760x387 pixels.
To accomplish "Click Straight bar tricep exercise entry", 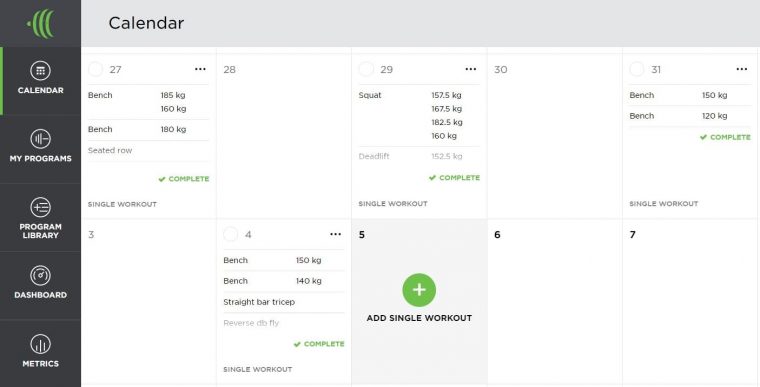I will coord(284,302).
